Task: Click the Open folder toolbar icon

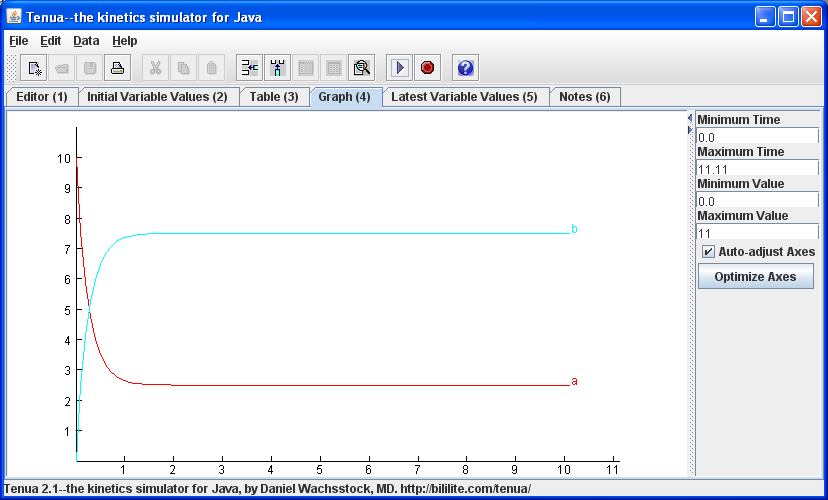Action: [62, 68]
